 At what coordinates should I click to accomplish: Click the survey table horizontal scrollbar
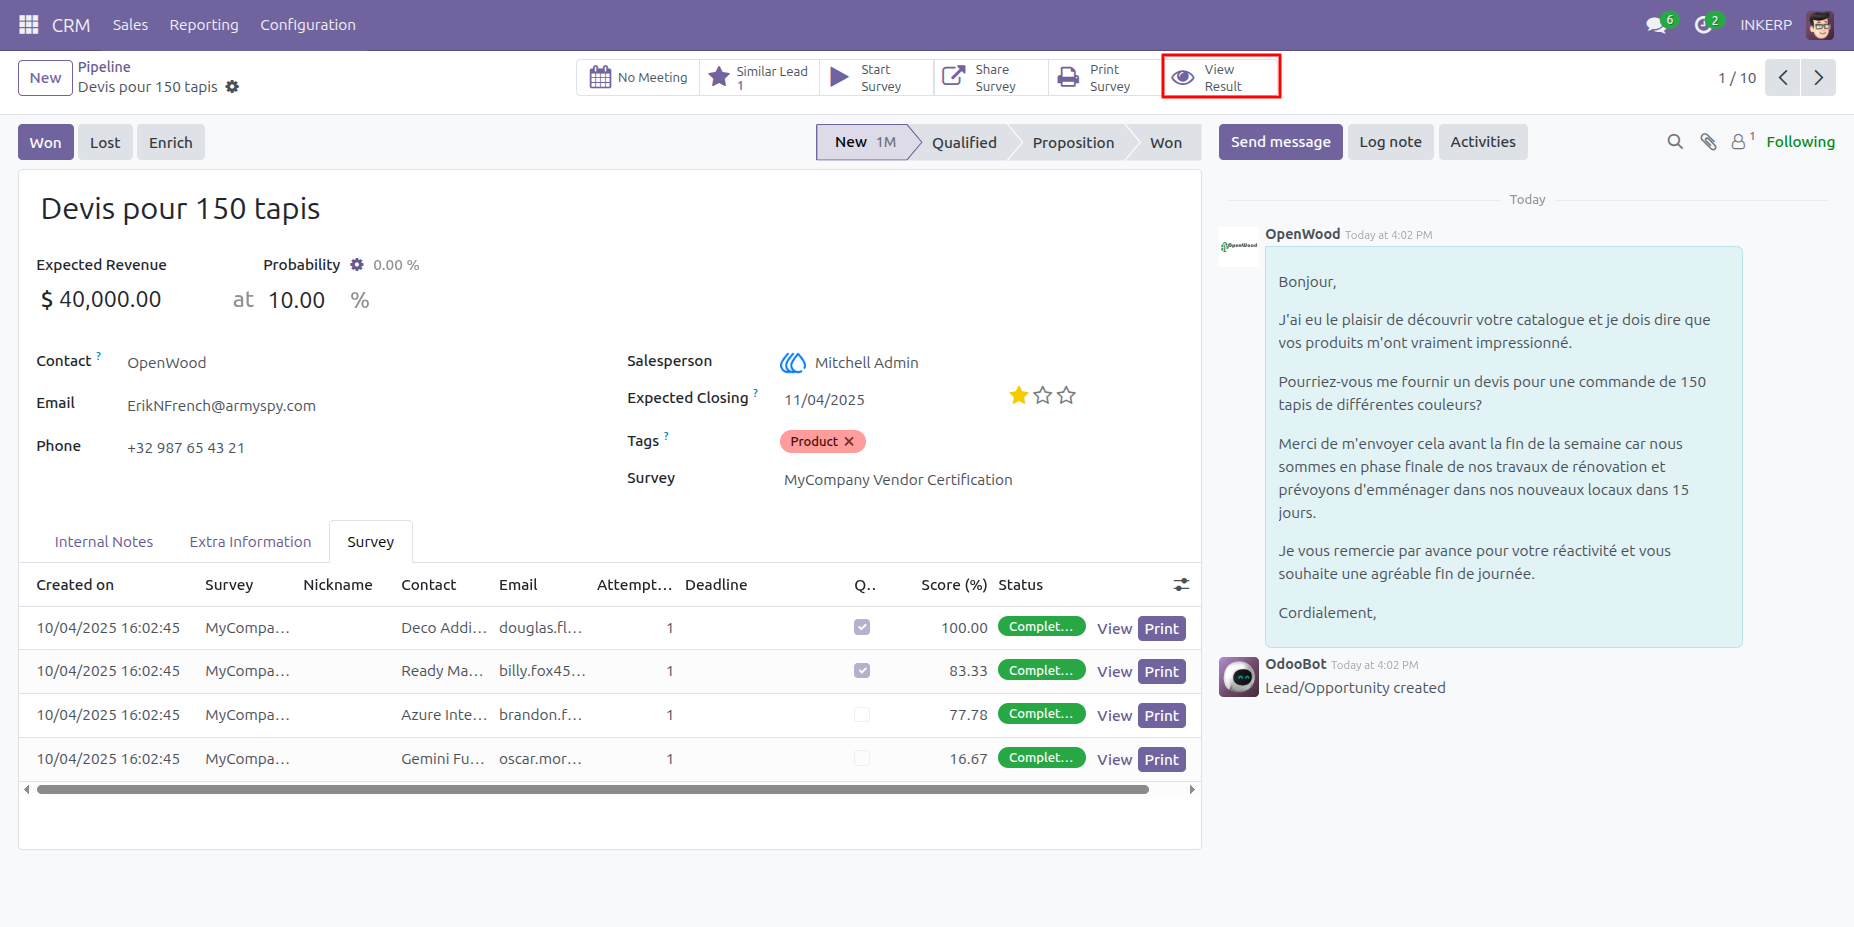(593, 789)
